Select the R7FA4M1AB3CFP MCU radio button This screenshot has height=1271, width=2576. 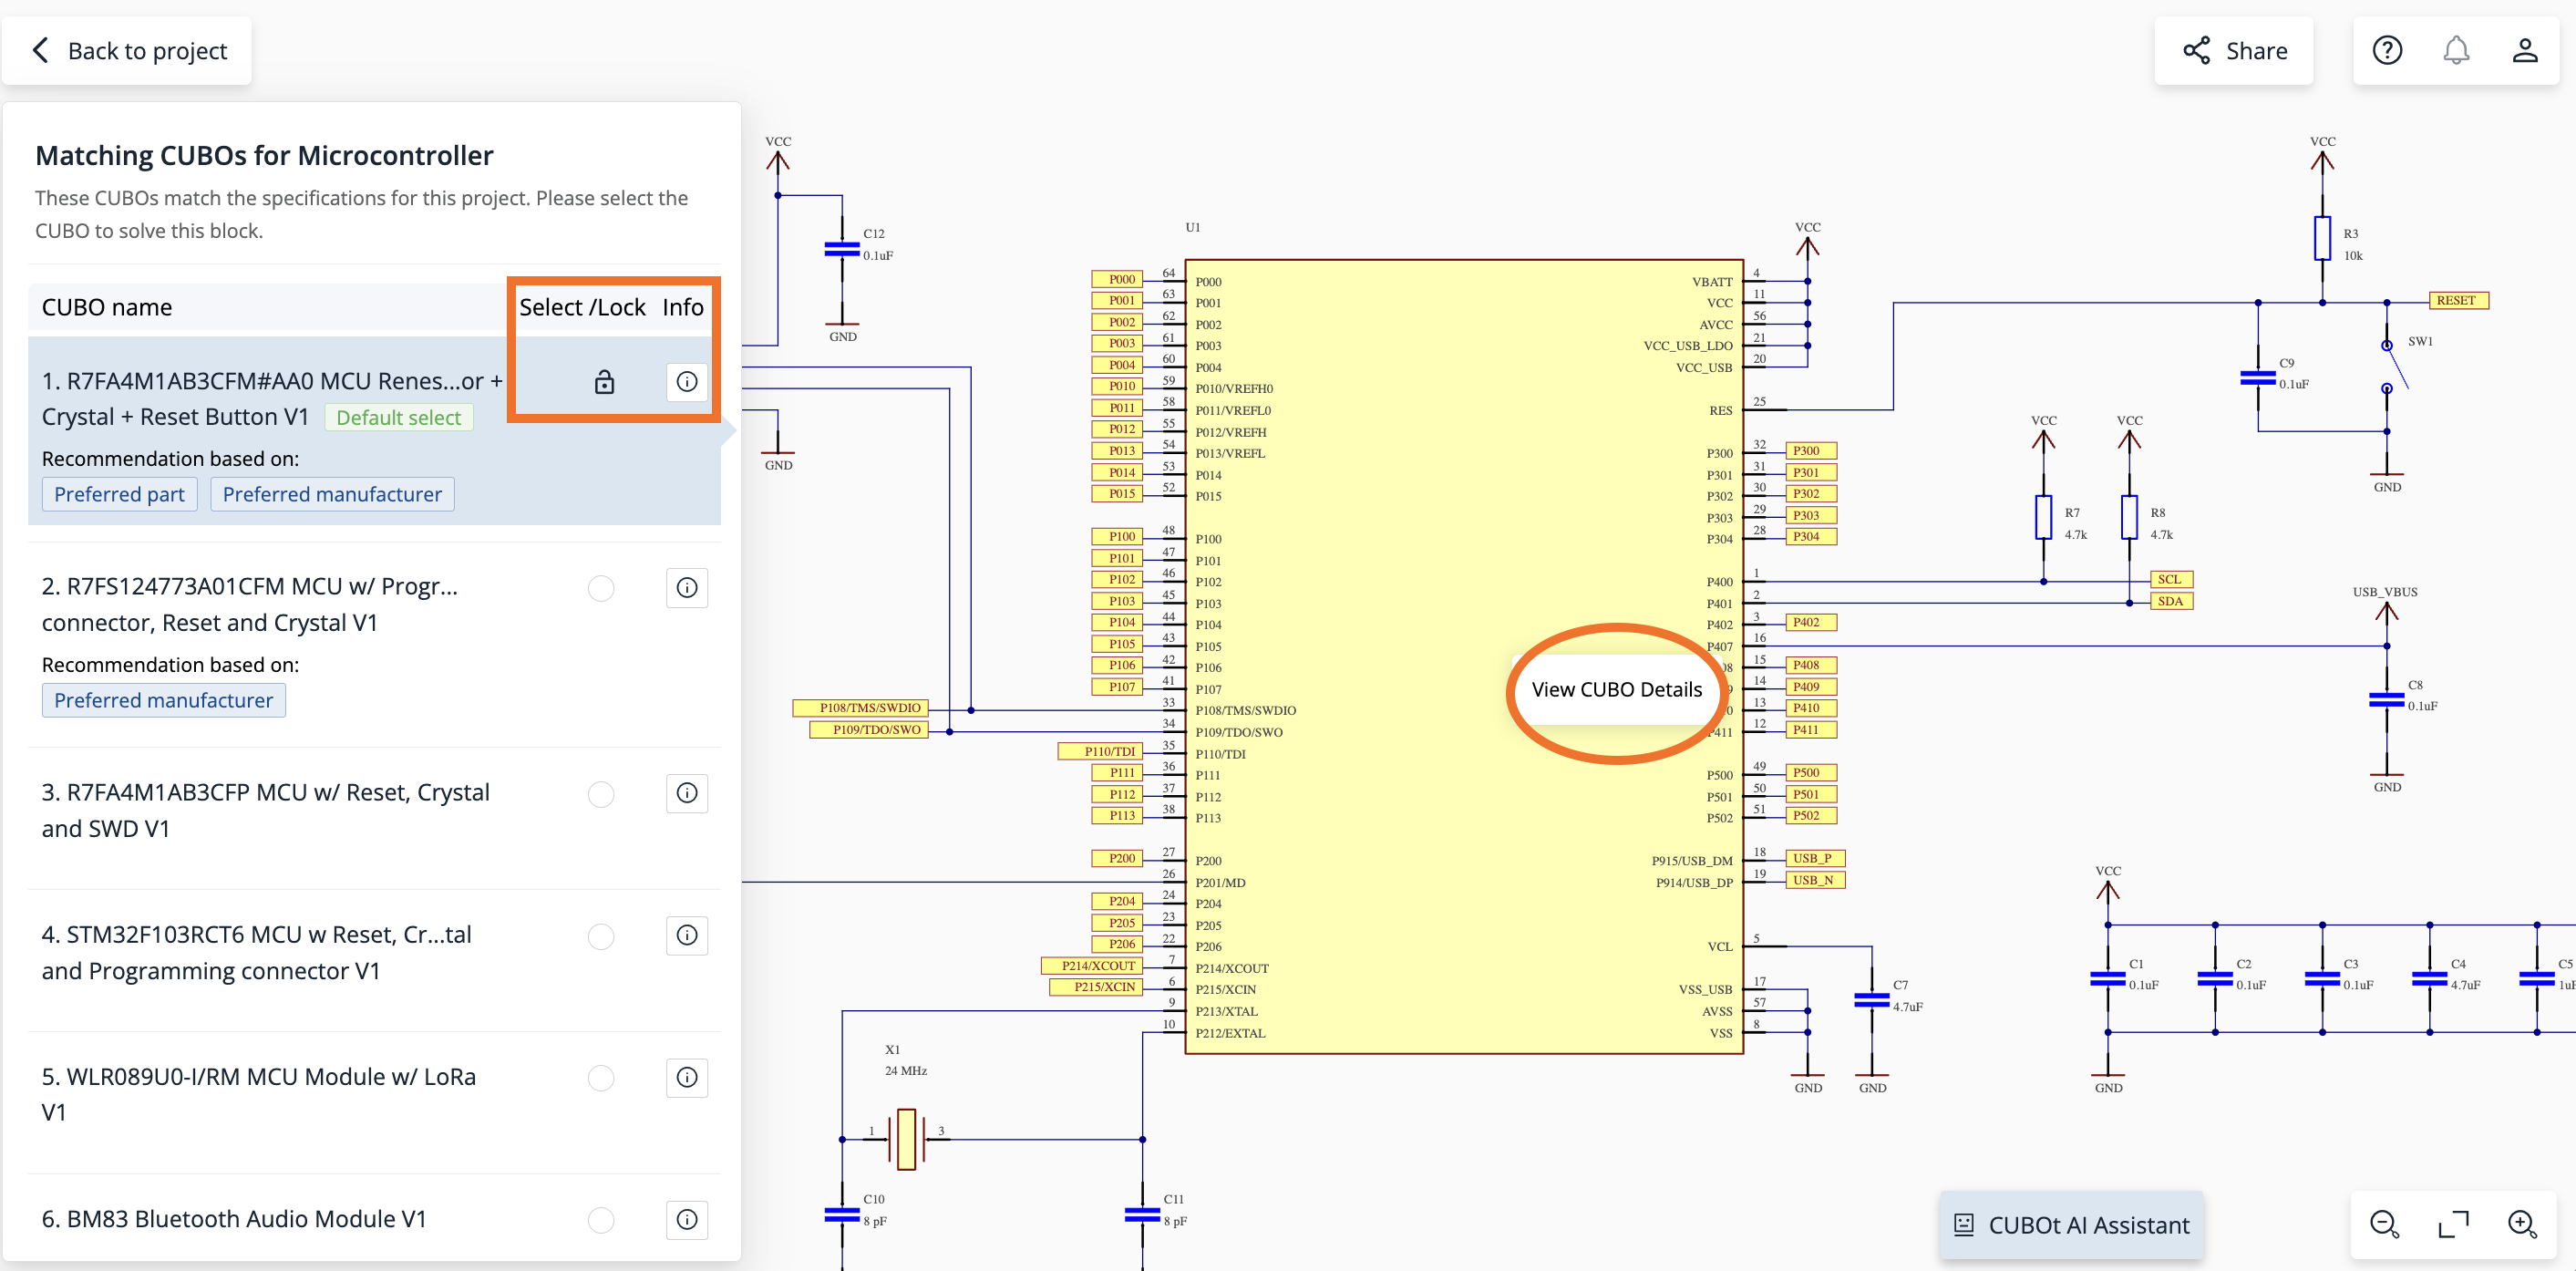(601, 795)
